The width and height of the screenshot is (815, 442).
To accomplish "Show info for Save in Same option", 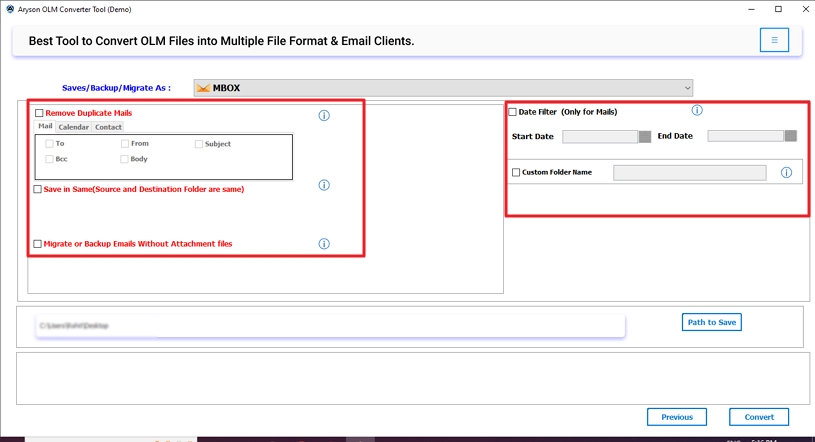I will [x=324, y=185].
